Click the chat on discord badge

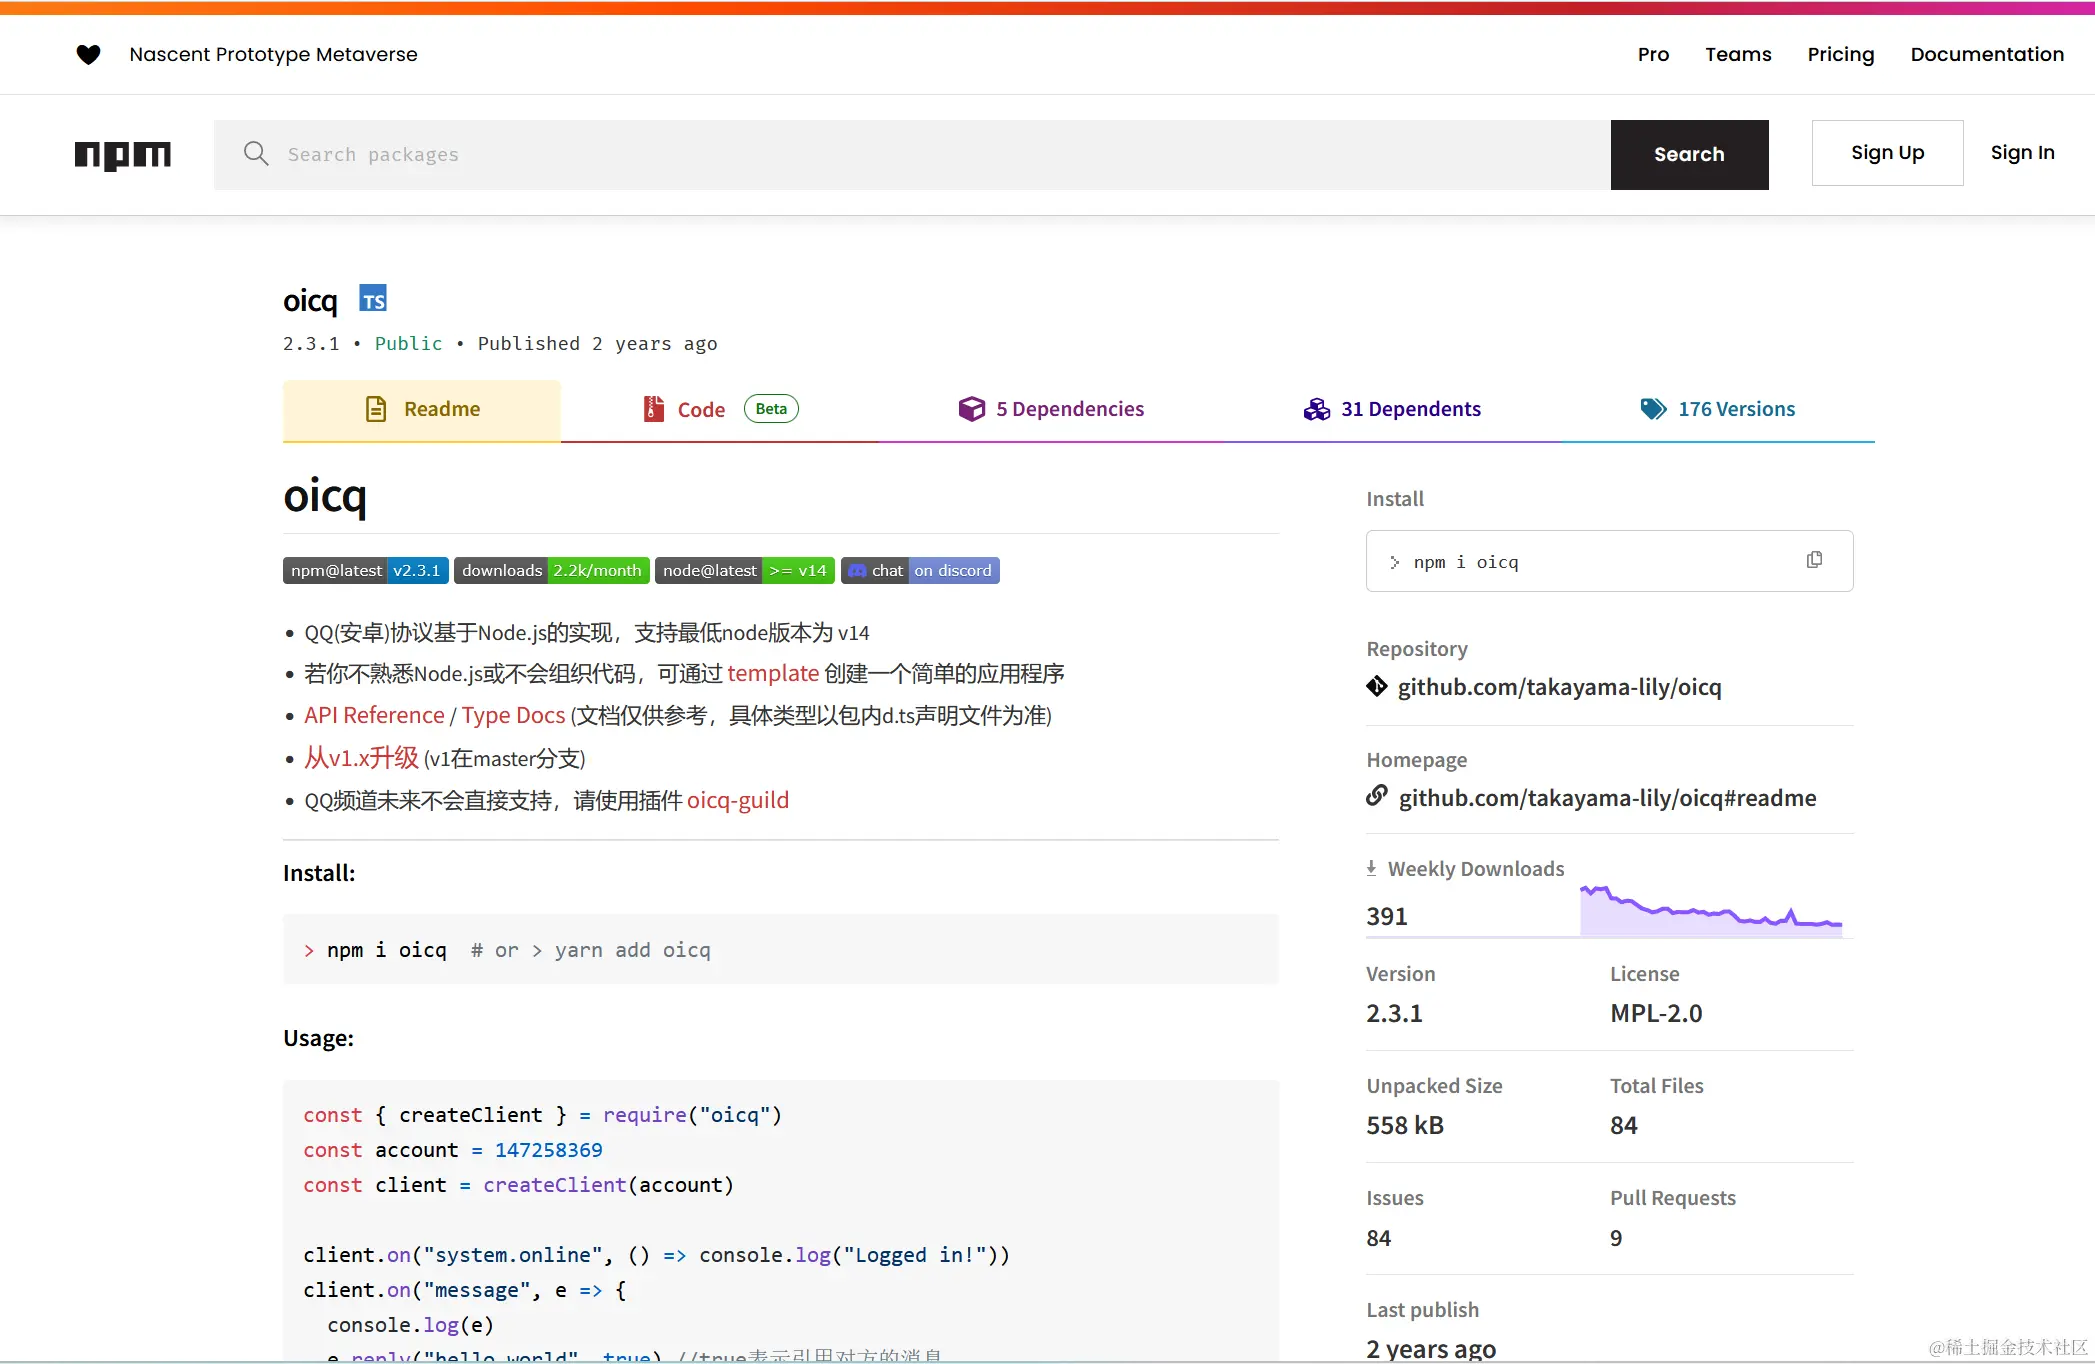point(920,570)
